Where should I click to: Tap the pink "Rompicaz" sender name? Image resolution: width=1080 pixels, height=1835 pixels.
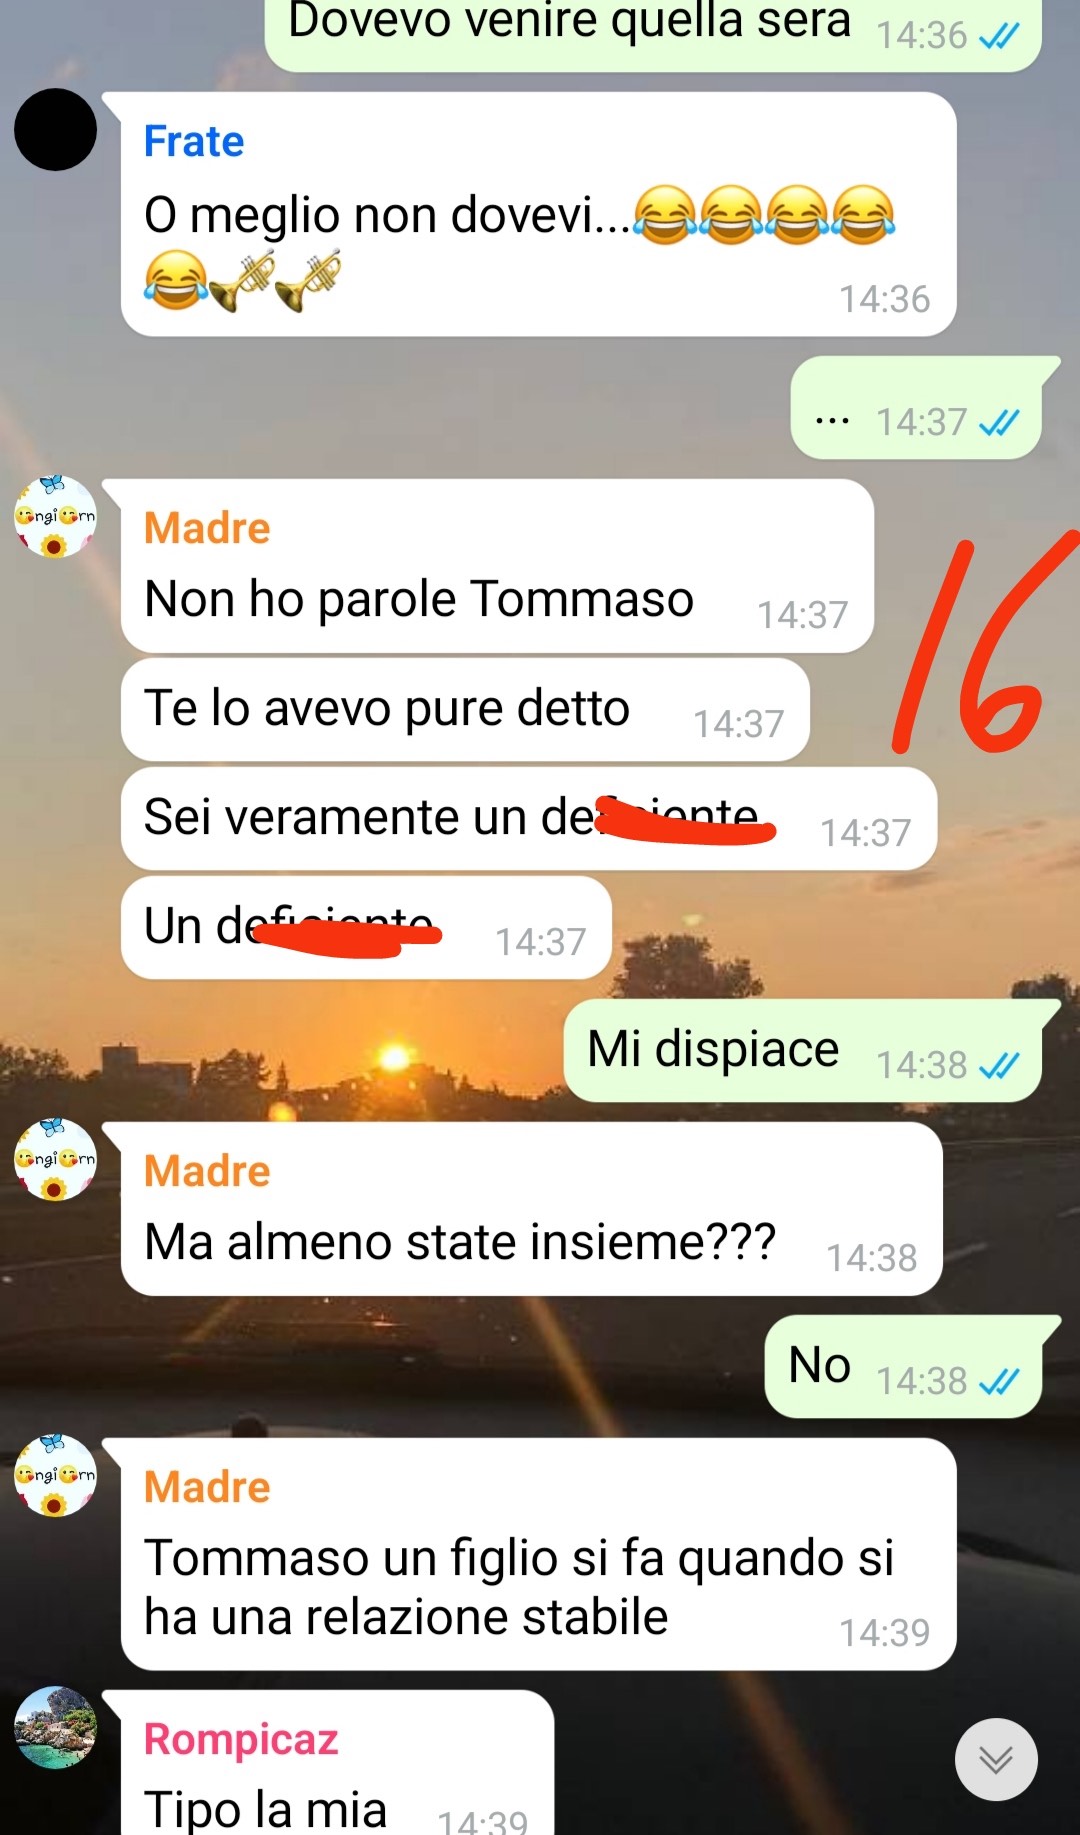click(x=241, y=1739)
